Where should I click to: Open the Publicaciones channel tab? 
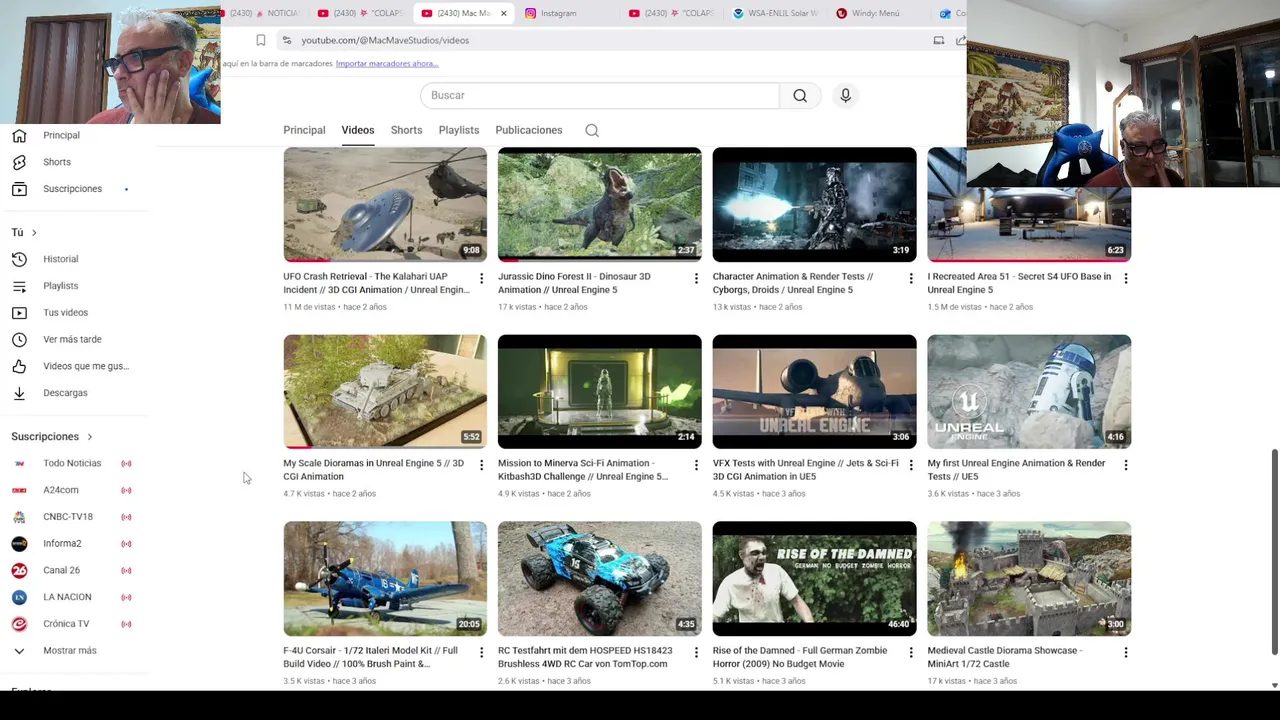[529, 130]
